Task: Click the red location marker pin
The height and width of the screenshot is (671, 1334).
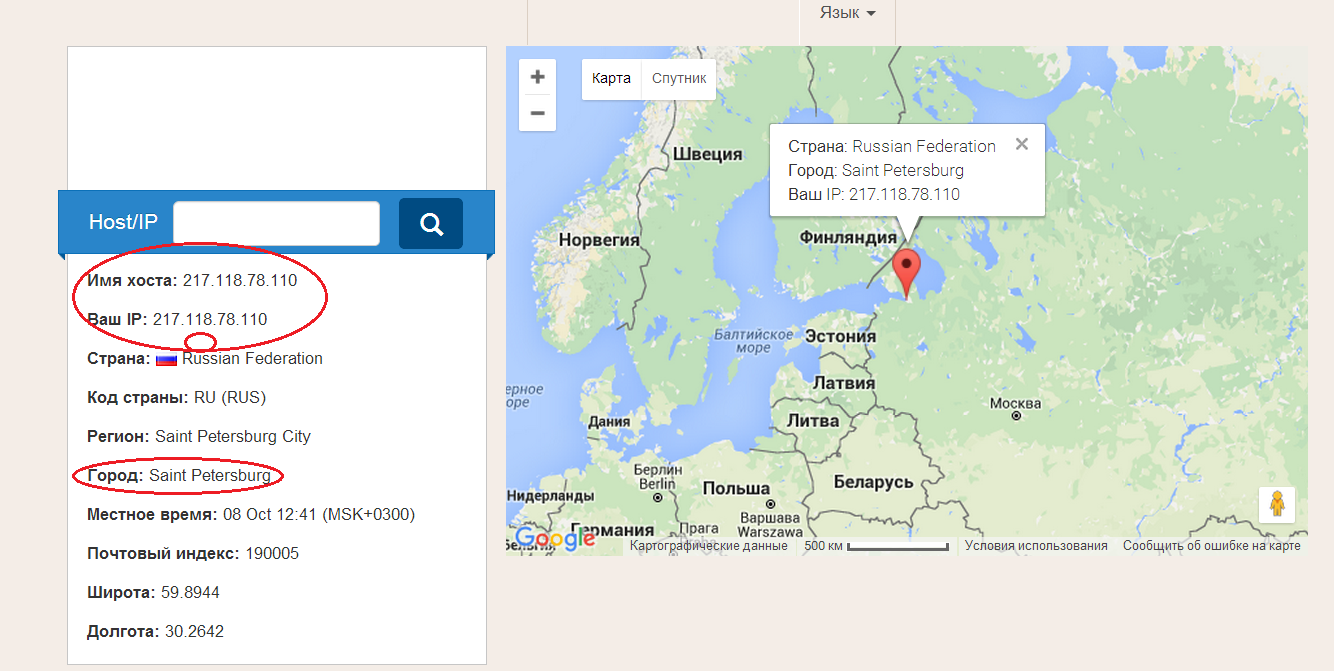Action: [906, 269]
